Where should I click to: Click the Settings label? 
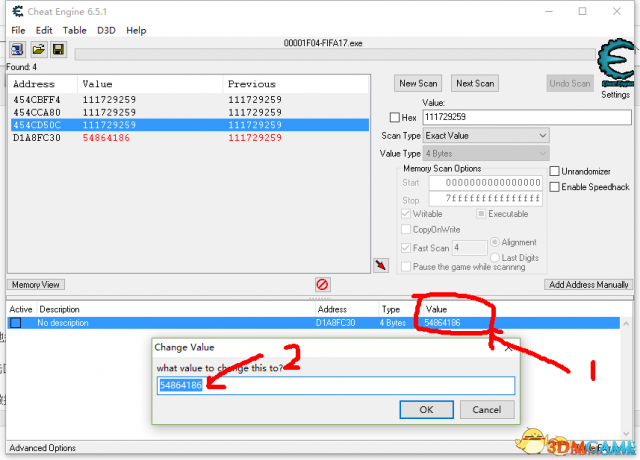click(616, 95)
